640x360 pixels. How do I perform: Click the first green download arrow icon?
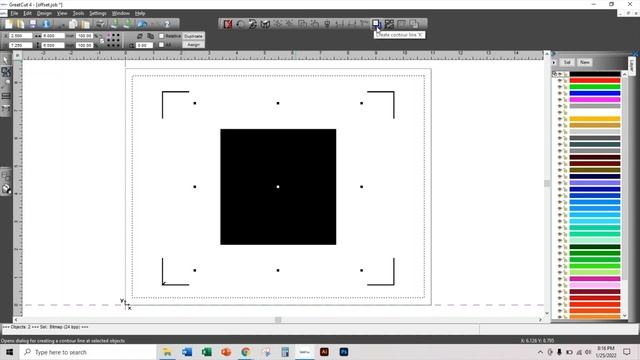115,24
